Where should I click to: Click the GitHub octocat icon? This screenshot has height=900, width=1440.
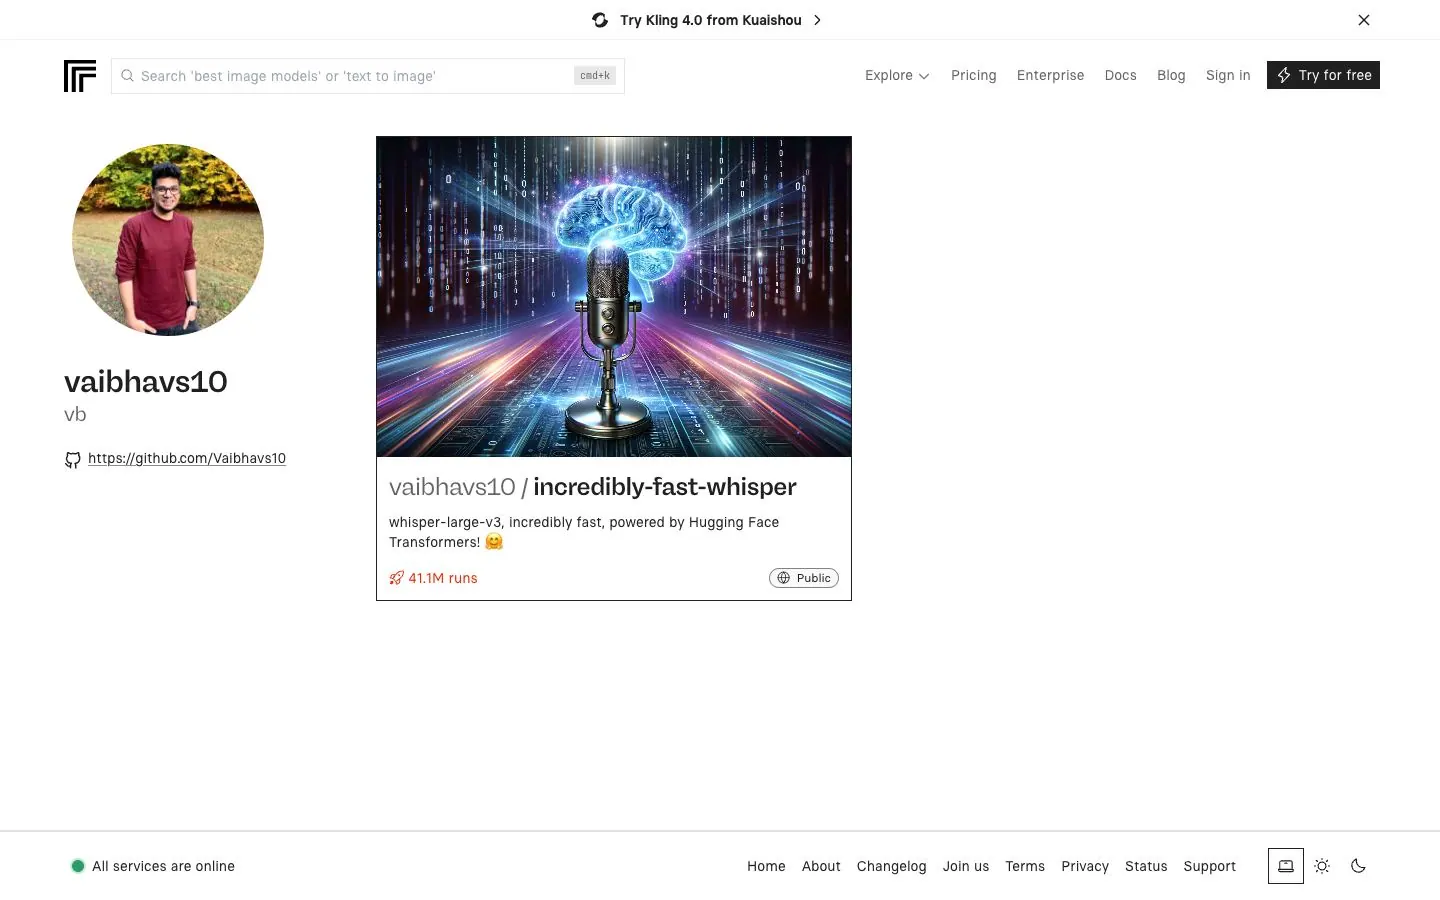[x=73, y=459]
